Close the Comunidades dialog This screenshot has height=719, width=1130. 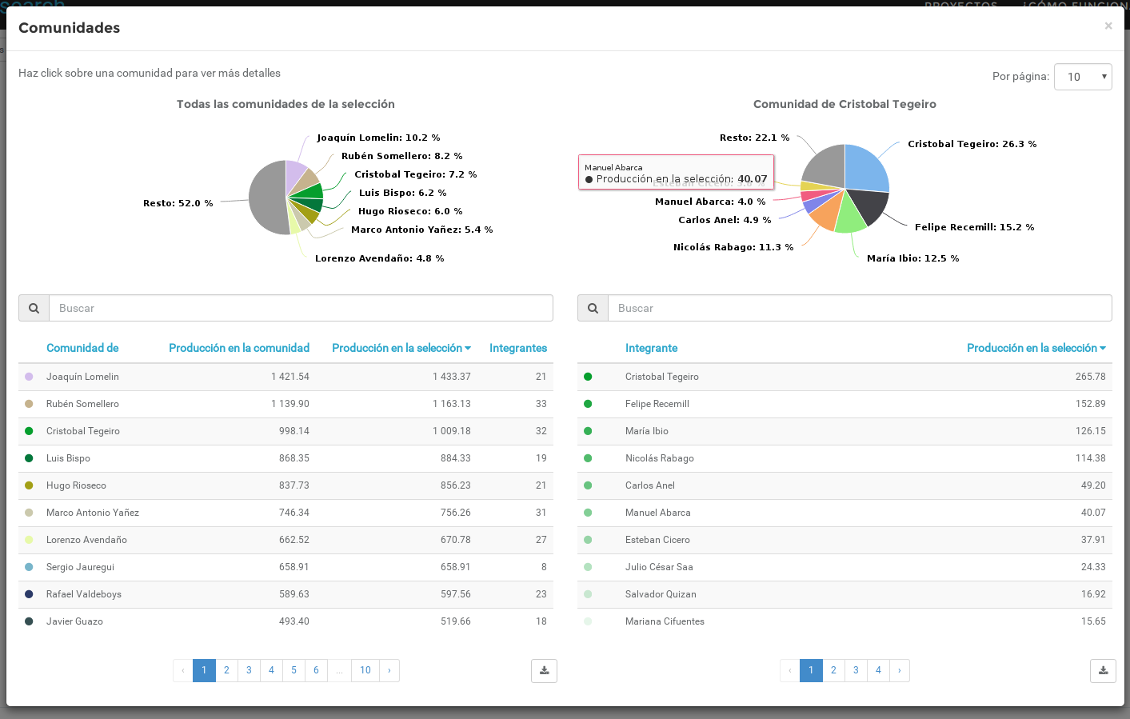point(1108,26)
